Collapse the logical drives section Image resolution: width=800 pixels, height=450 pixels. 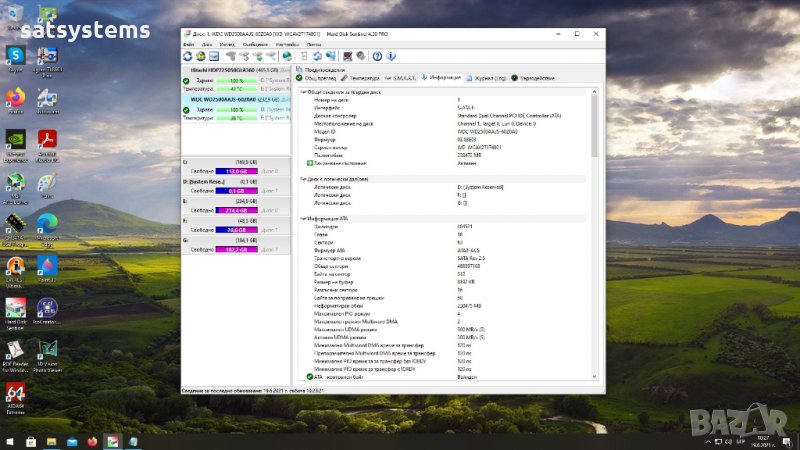click(x=304, y=178)
